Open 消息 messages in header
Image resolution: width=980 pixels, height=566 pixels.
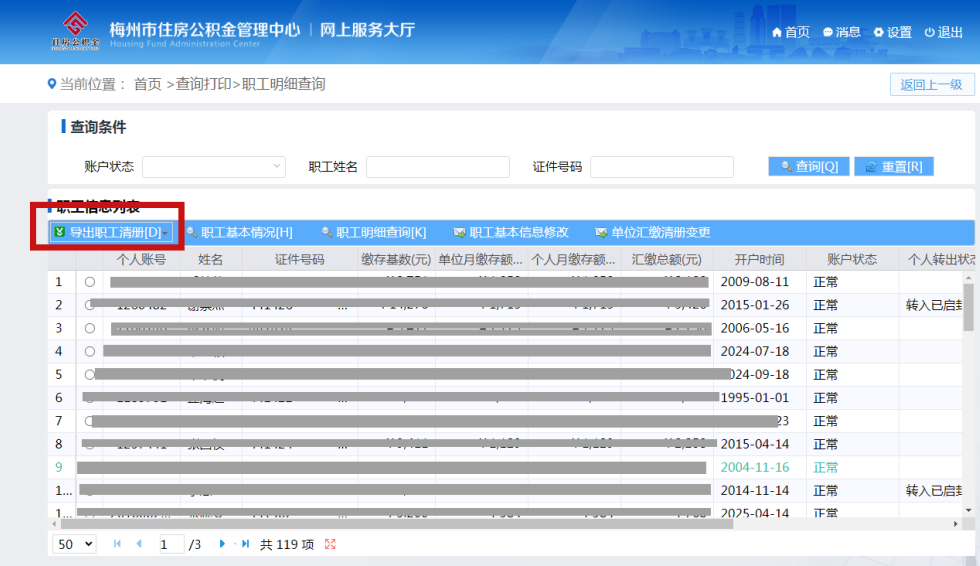coord(842,32)
